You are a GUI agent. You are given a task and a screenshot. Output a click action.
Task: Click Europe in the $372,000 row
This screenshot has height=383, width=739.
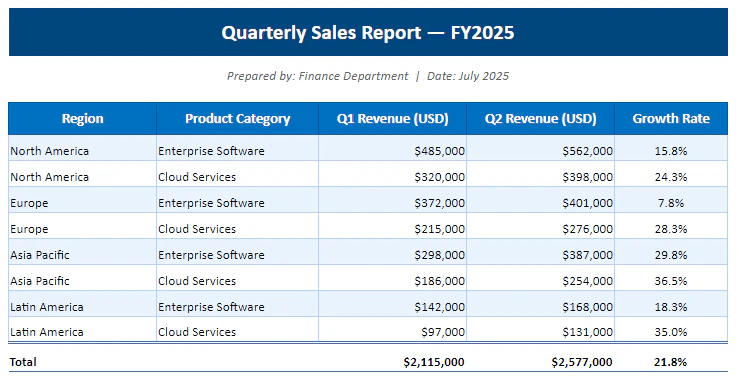coord(29,203)
